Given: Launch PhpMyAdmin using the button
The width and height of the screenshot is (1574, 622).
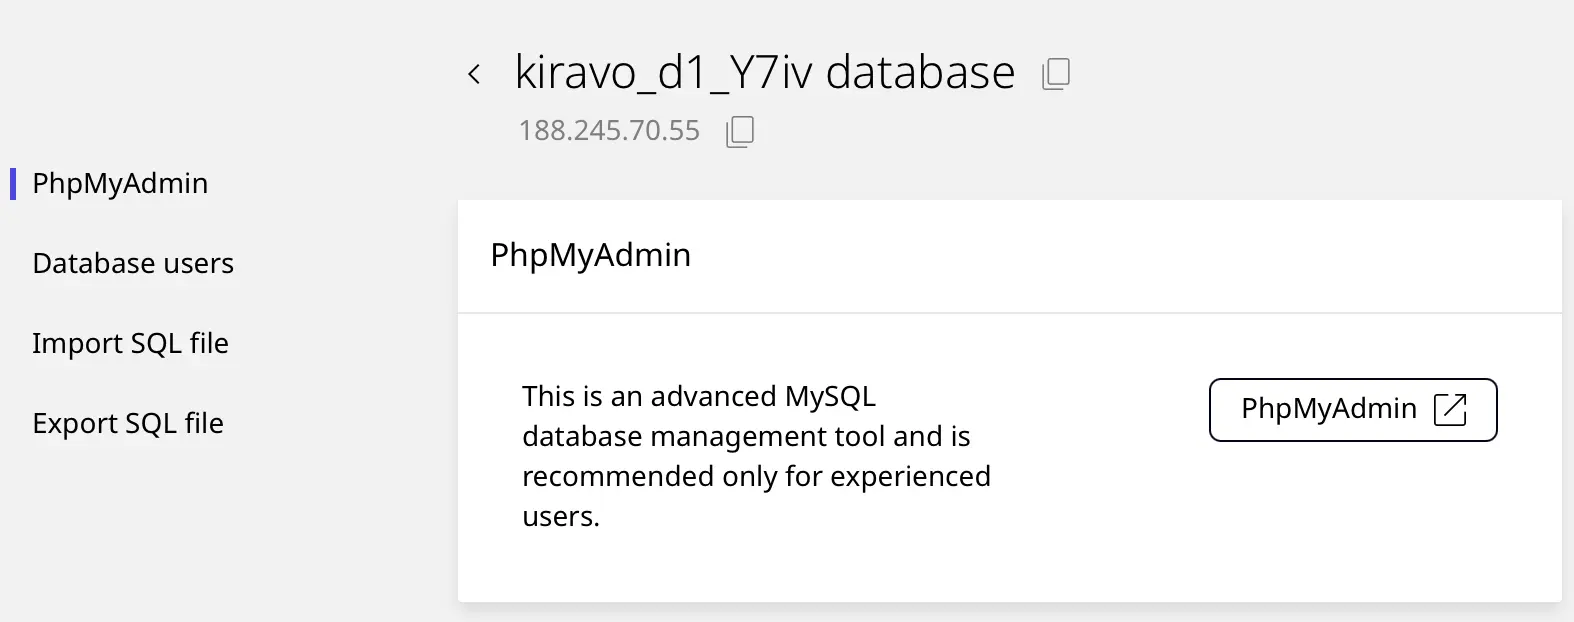Looking at the screenshot, I should pos(1352,410).
